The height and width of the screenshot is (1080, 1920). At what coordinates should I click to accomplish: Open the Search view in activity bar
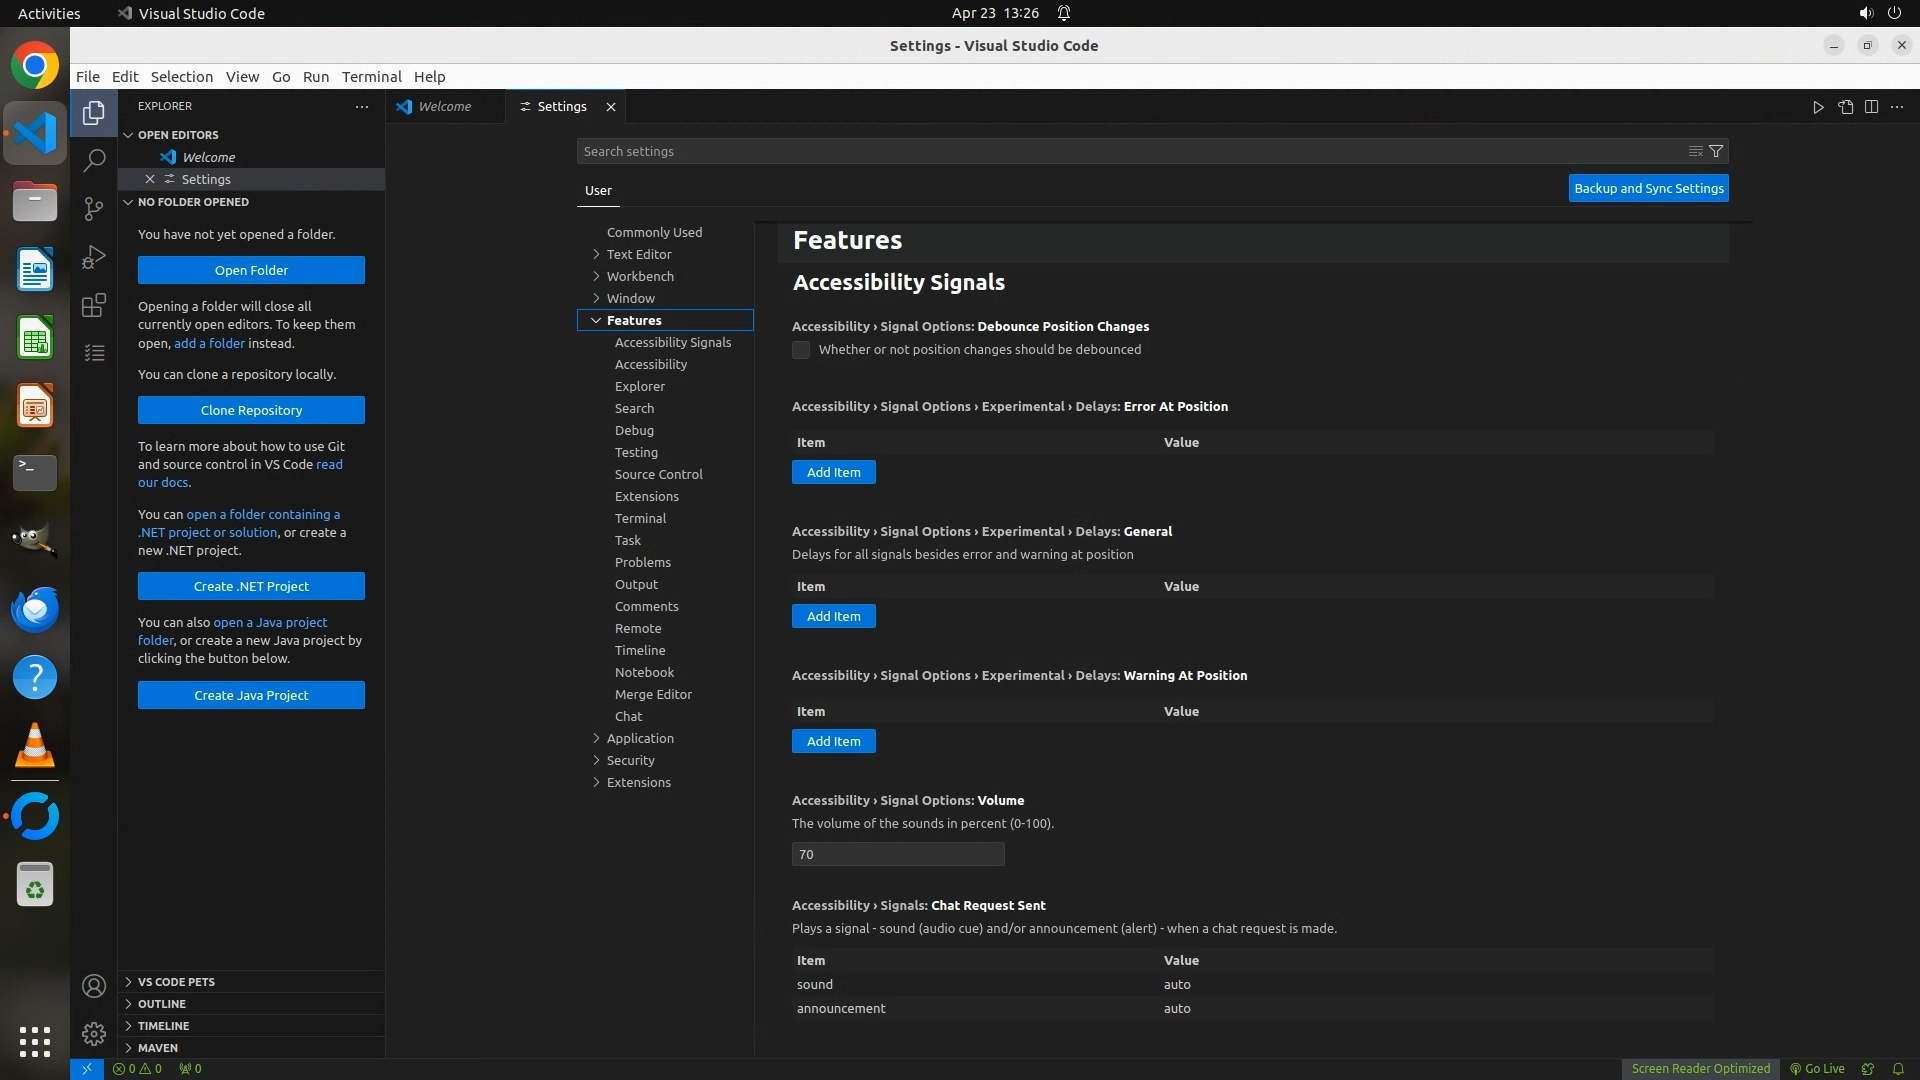94,160
